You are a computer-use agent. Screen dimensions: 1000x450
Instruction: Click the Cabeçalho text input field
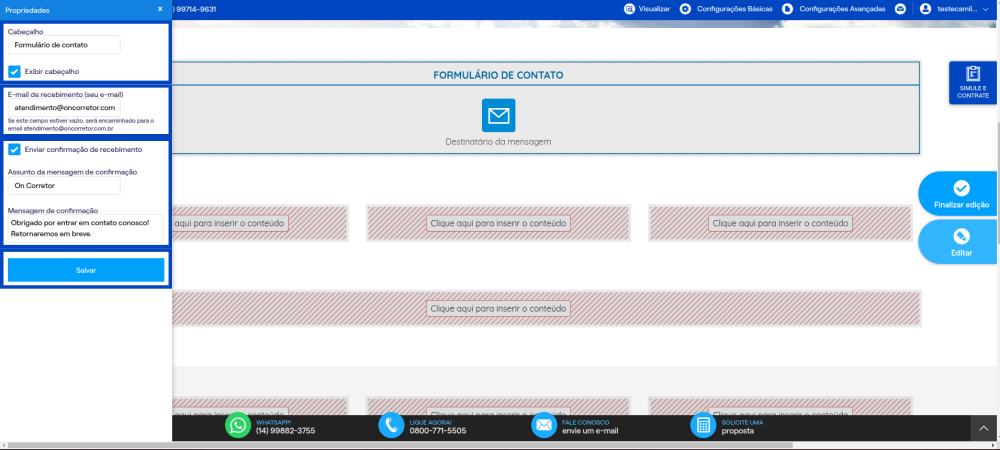point(64,45)
